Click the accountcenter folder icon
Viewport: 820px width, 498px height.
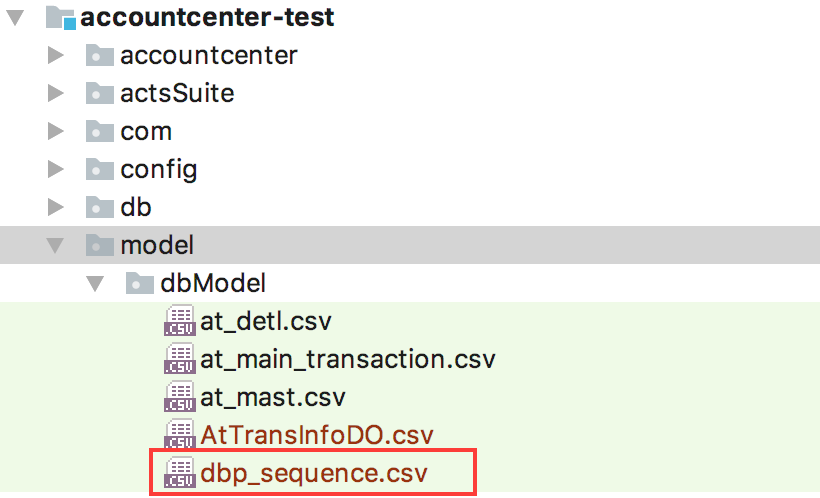tap(99, 55)
